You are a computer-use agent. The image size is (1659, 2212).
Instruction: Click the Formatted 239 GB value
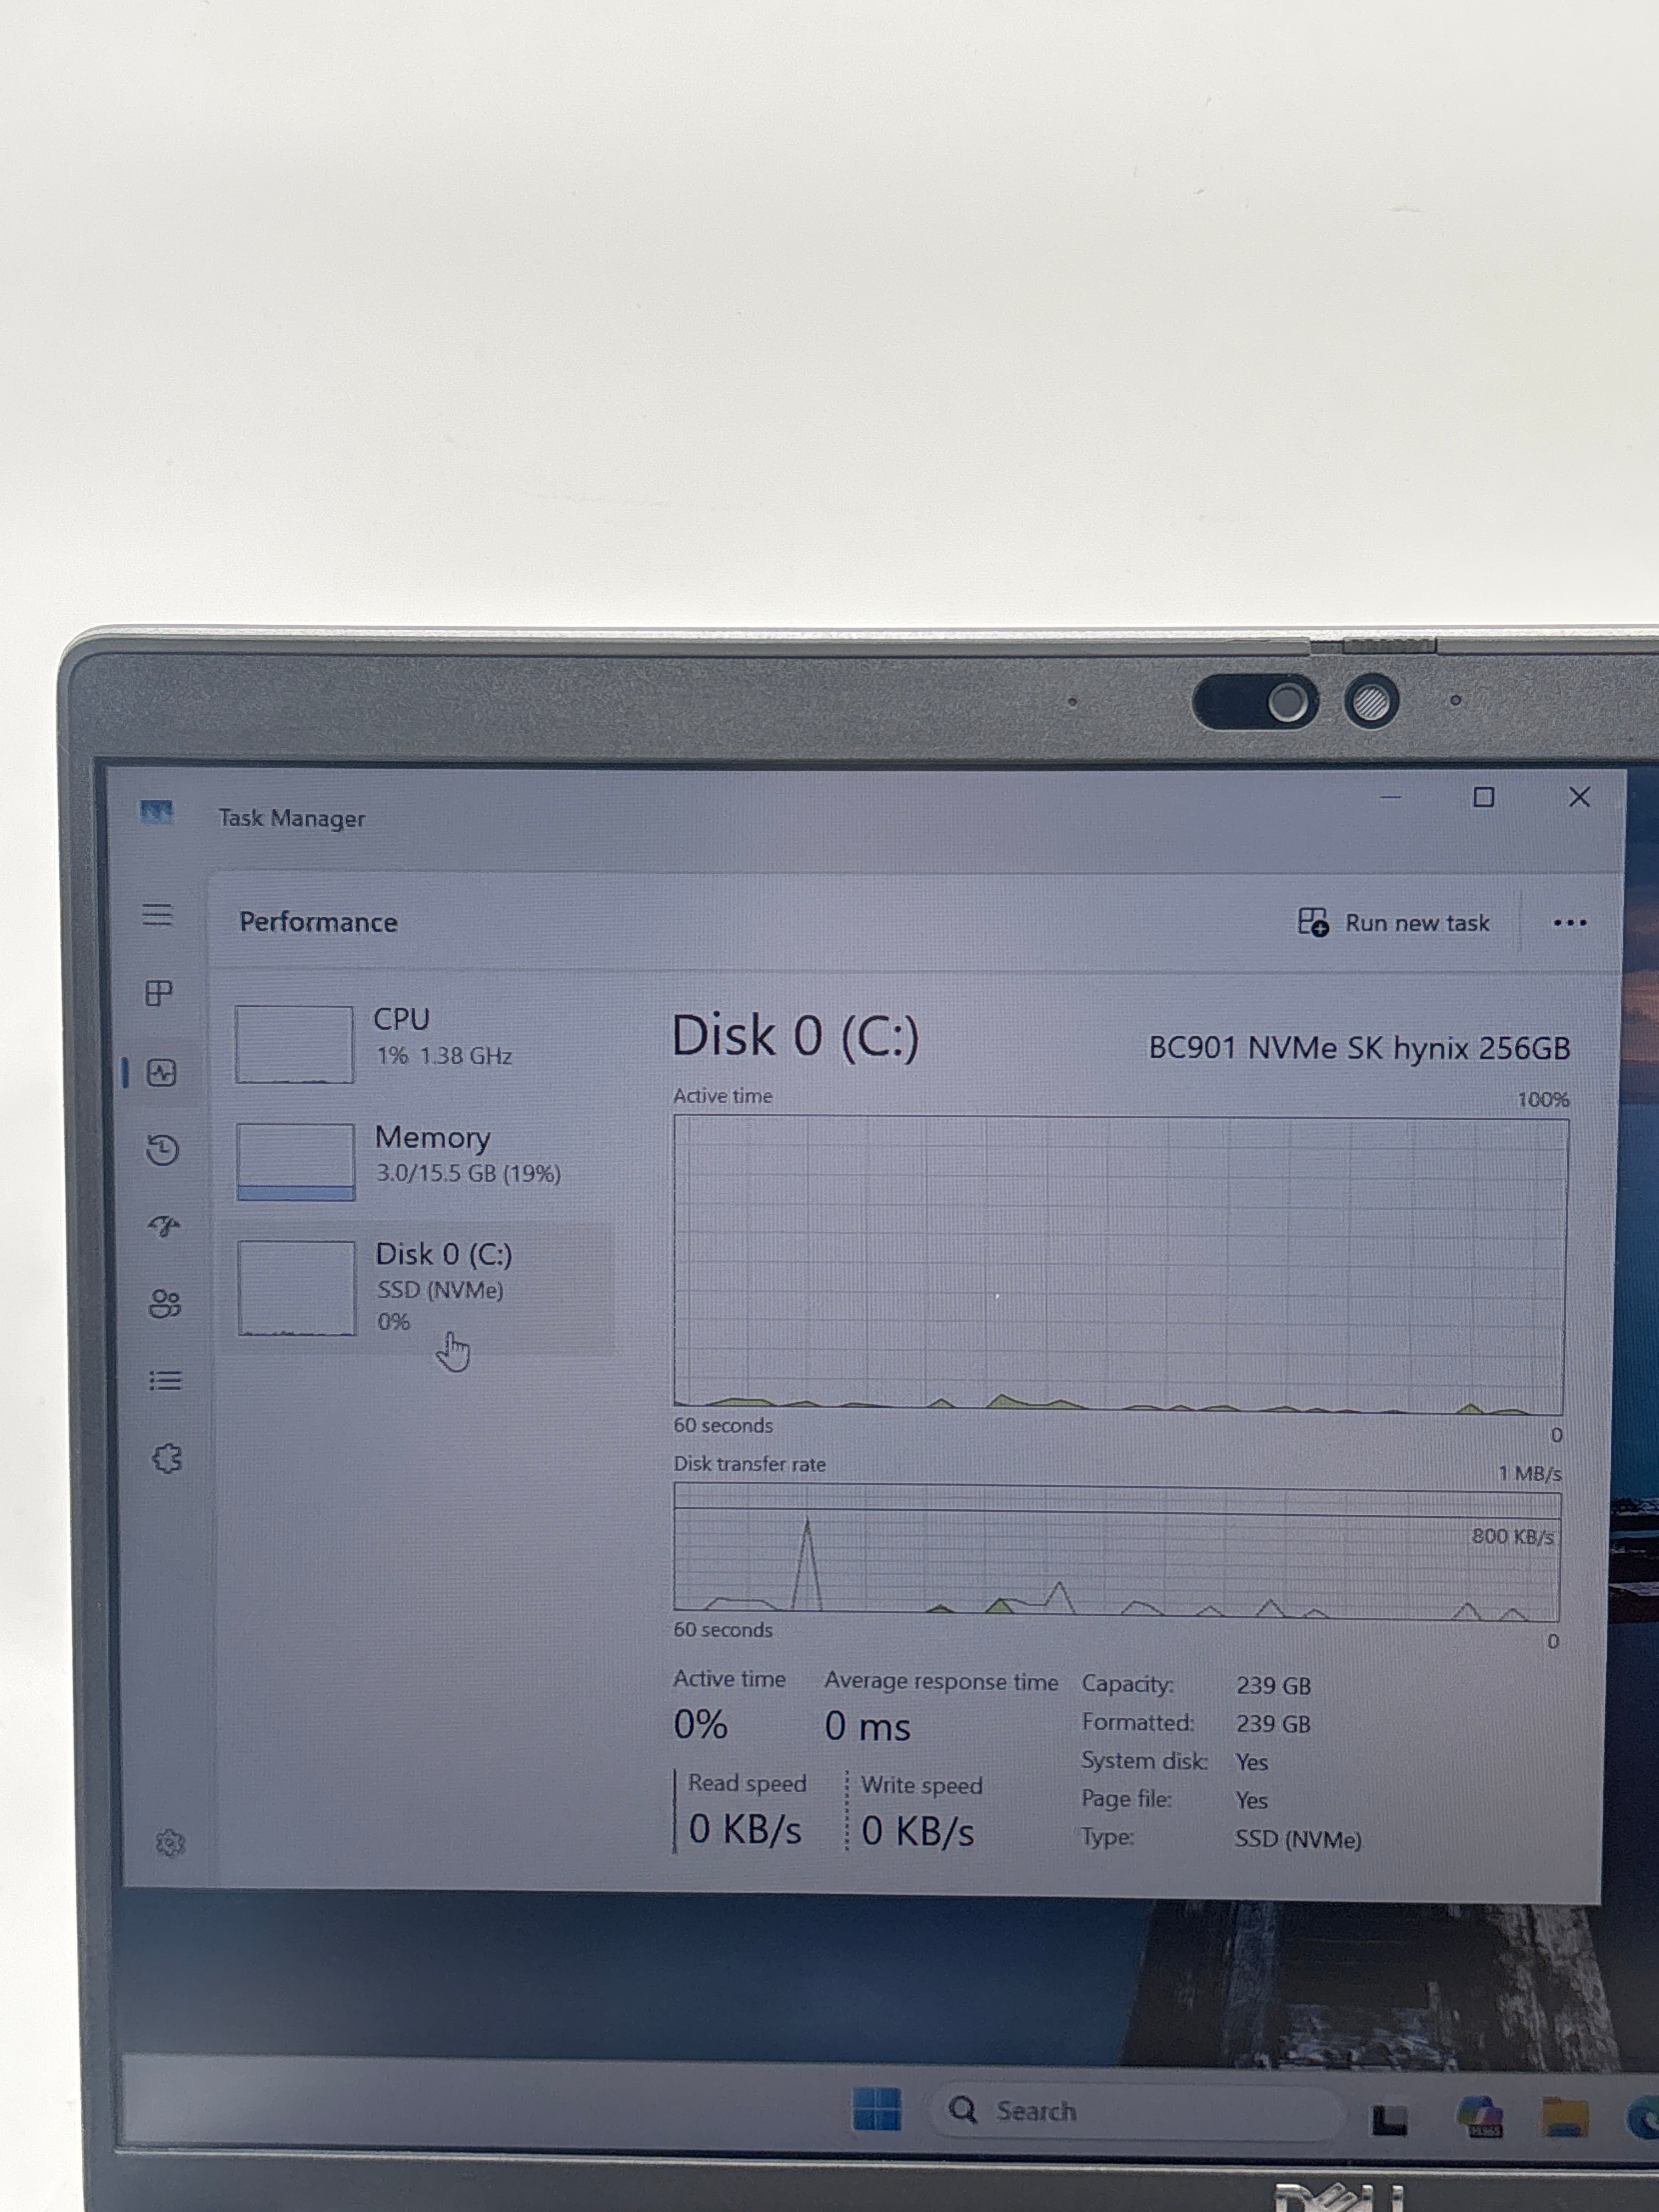pos(1273,1723)
